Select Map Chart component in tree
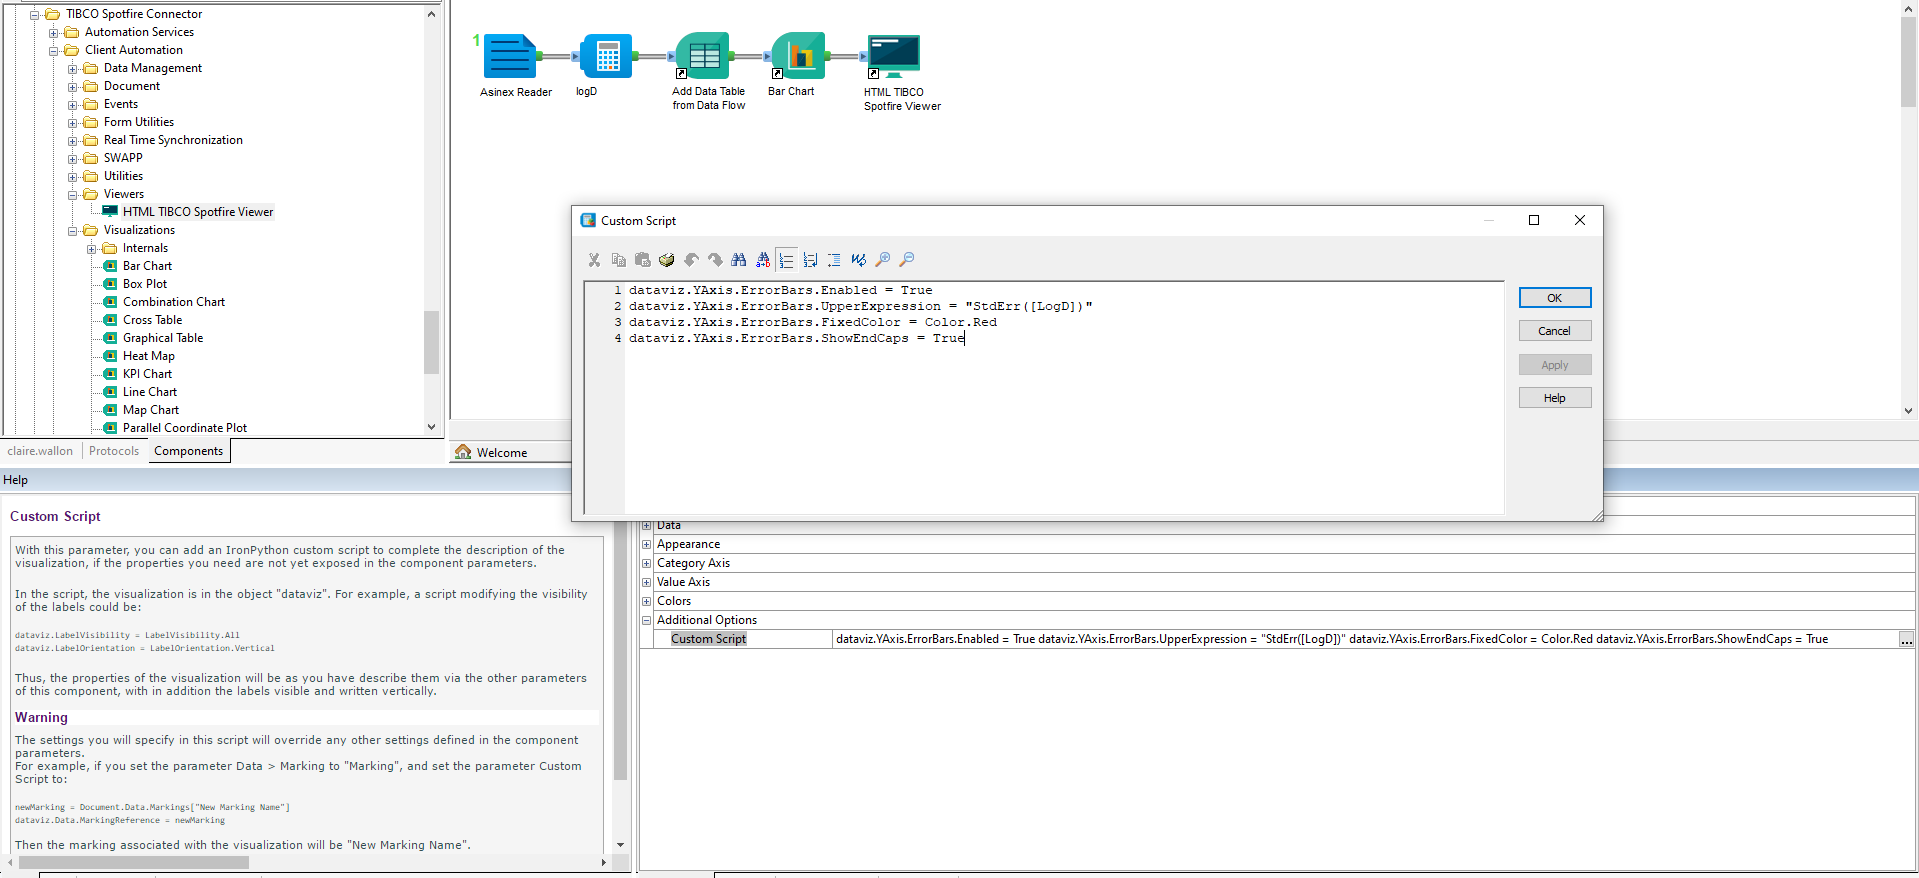This screenshot has width=1919, height=878. (151, 410)
